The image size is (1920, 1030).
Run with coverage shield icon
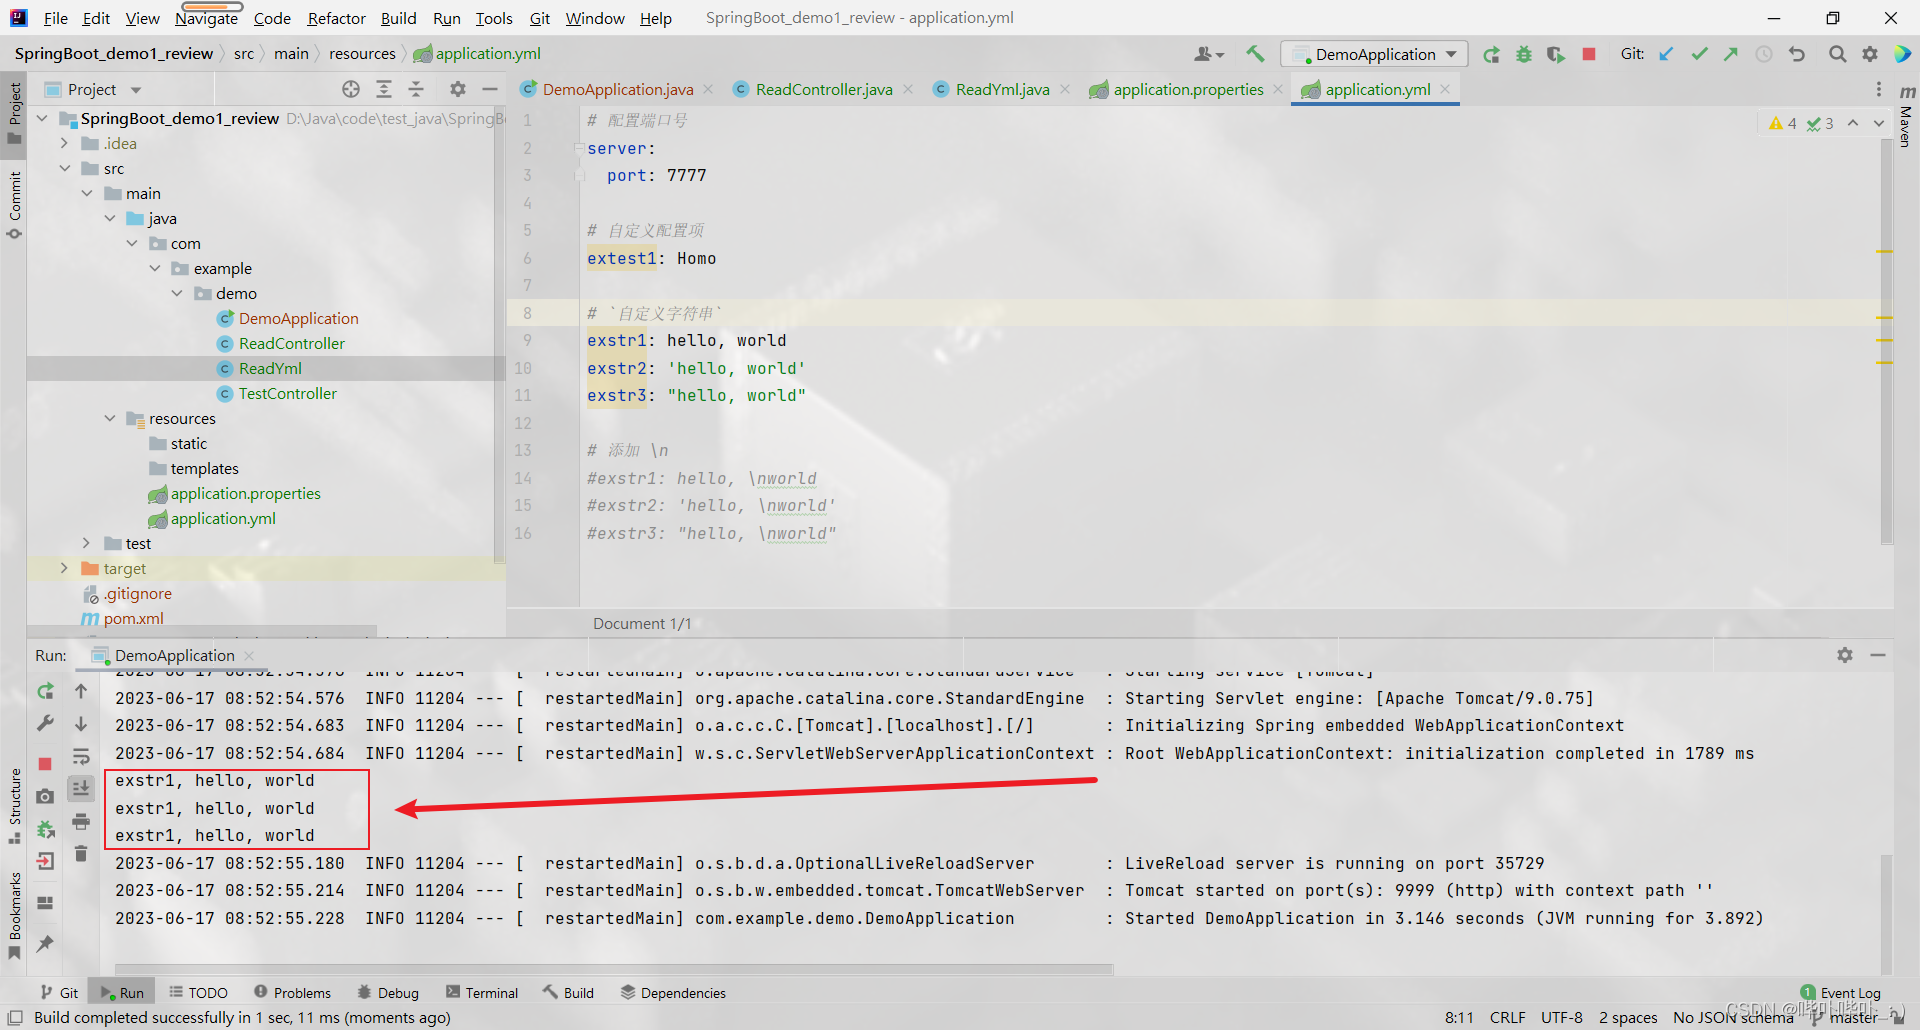[1556, 54]
